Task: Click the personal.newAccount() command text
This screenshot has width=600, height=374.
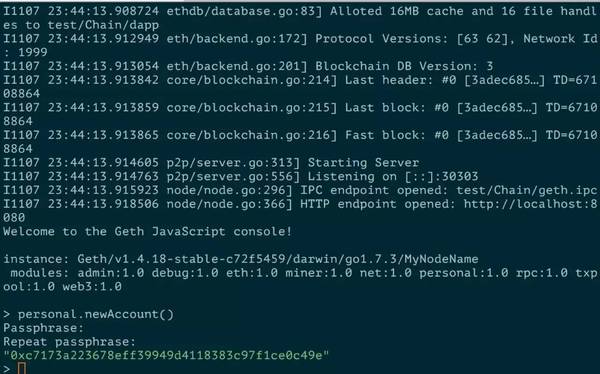Action: (96, 314)
